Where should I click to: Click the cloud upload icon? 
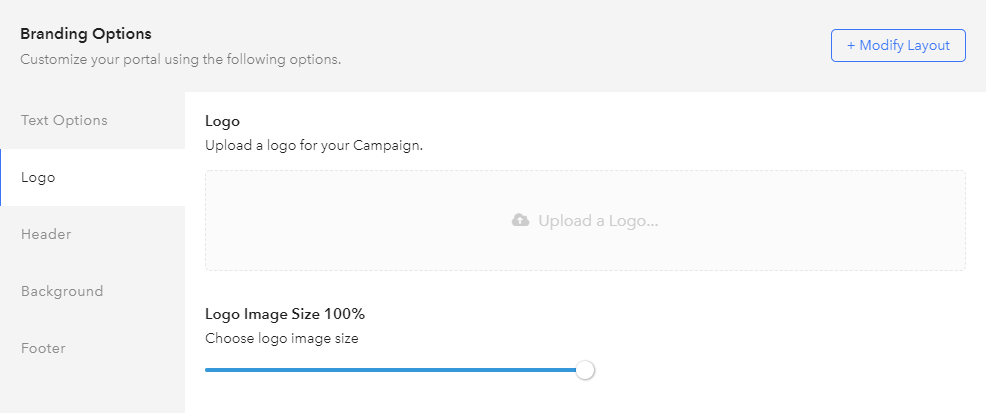pyautogui.click(x=520, y=220)
